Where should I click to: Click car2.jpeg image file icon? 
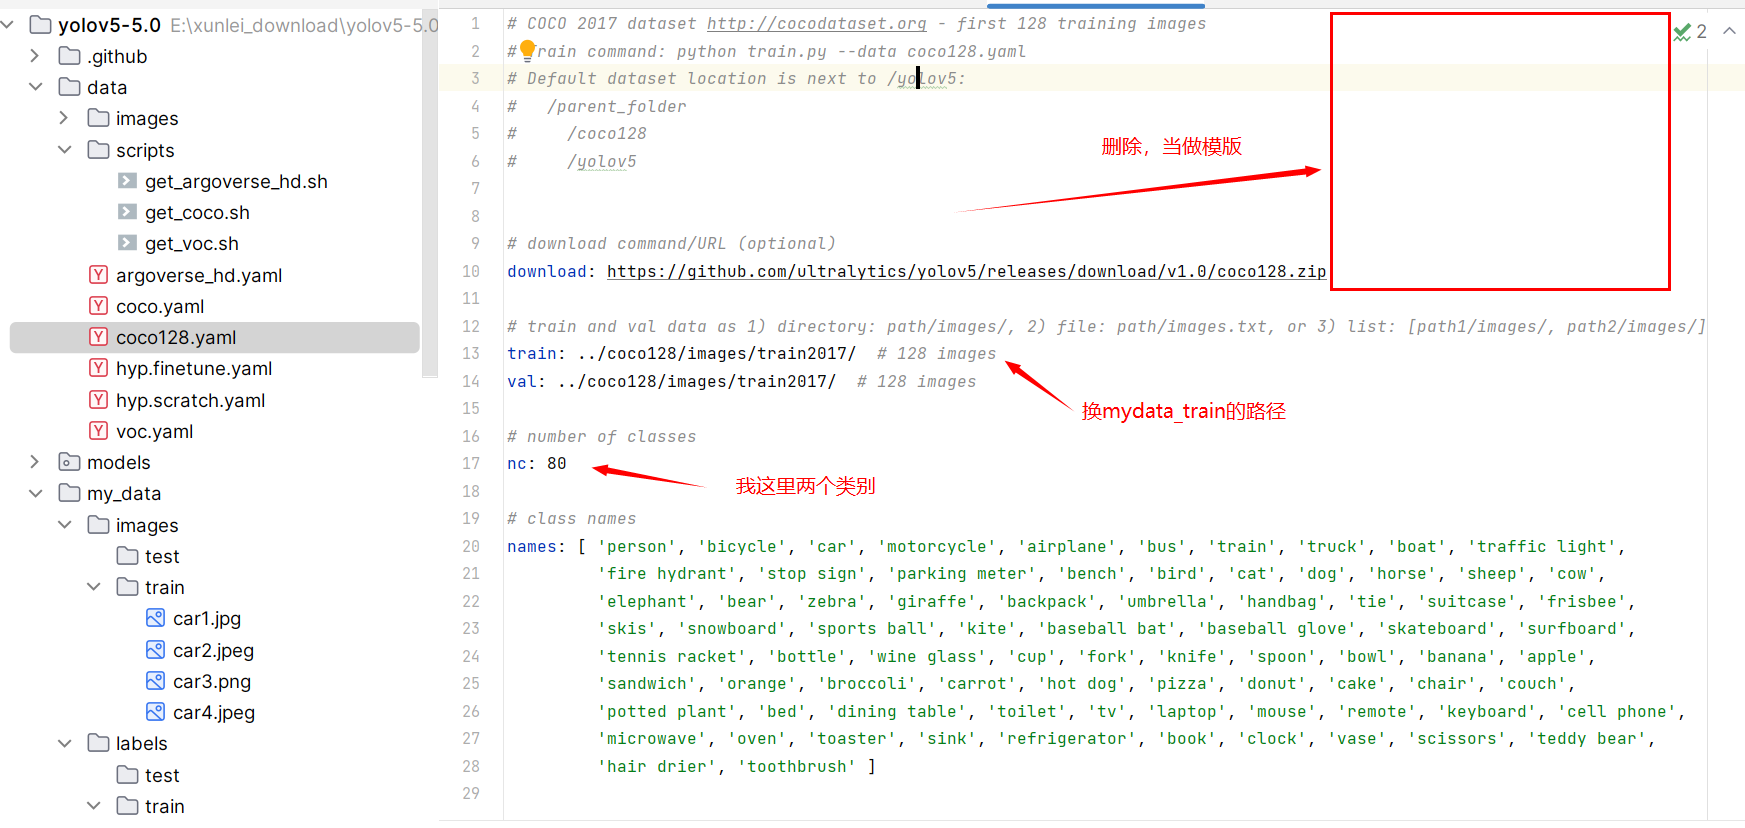(155, 650)
